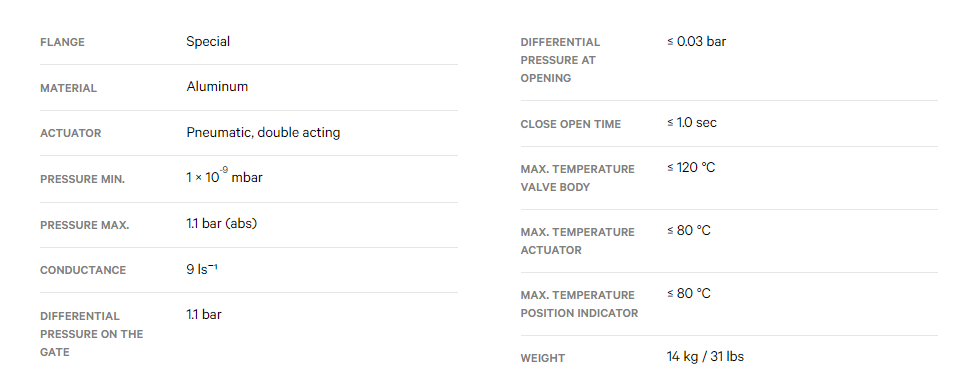This screenshot has width=969, height=392.
Task: Select the '1.1 bar (abs)' value
Action: point(221,223)
